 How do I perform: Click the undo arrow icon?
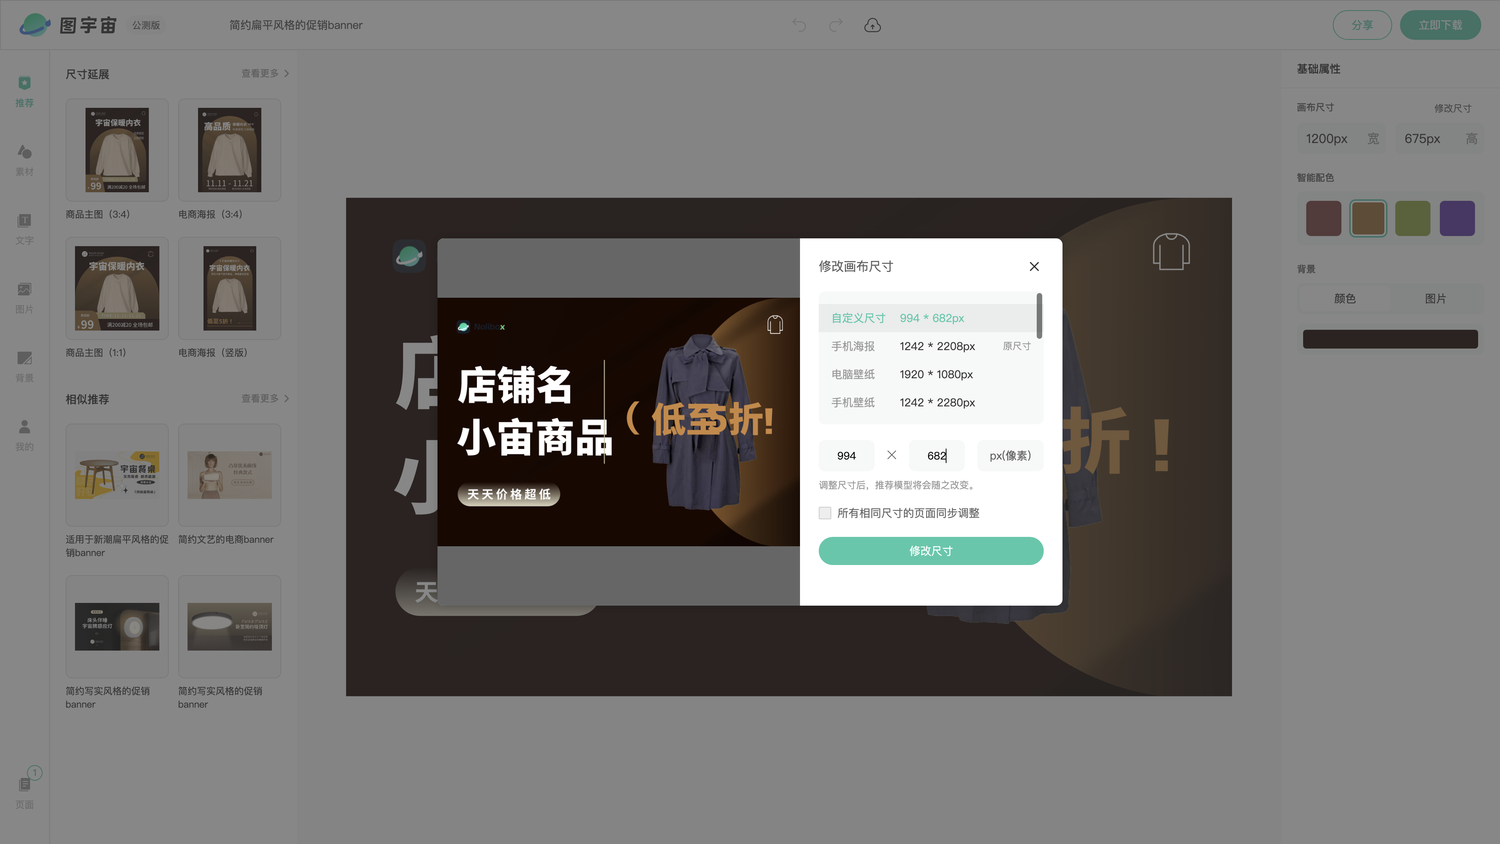point(799,25)
